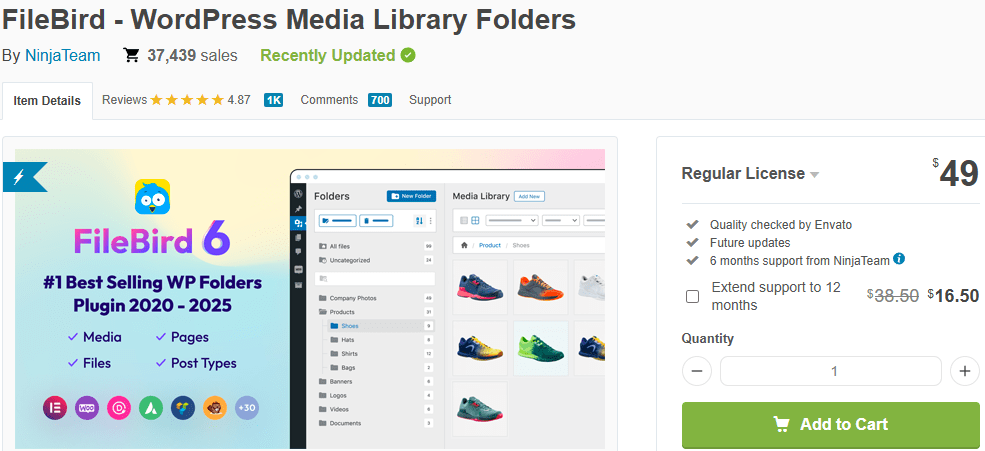The width and height of the screenshot is (985, 451).
Task: Select the Item Details tab
Action: click(x=47, y=101)
